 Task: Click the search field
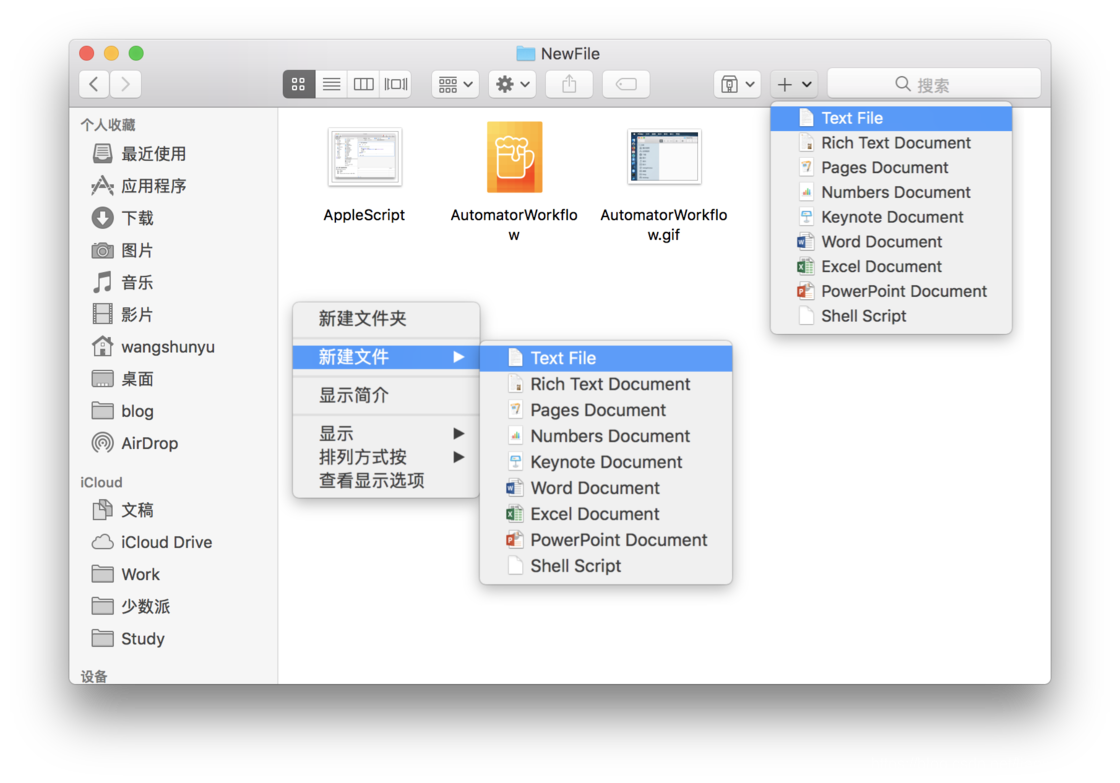point(934,84)
